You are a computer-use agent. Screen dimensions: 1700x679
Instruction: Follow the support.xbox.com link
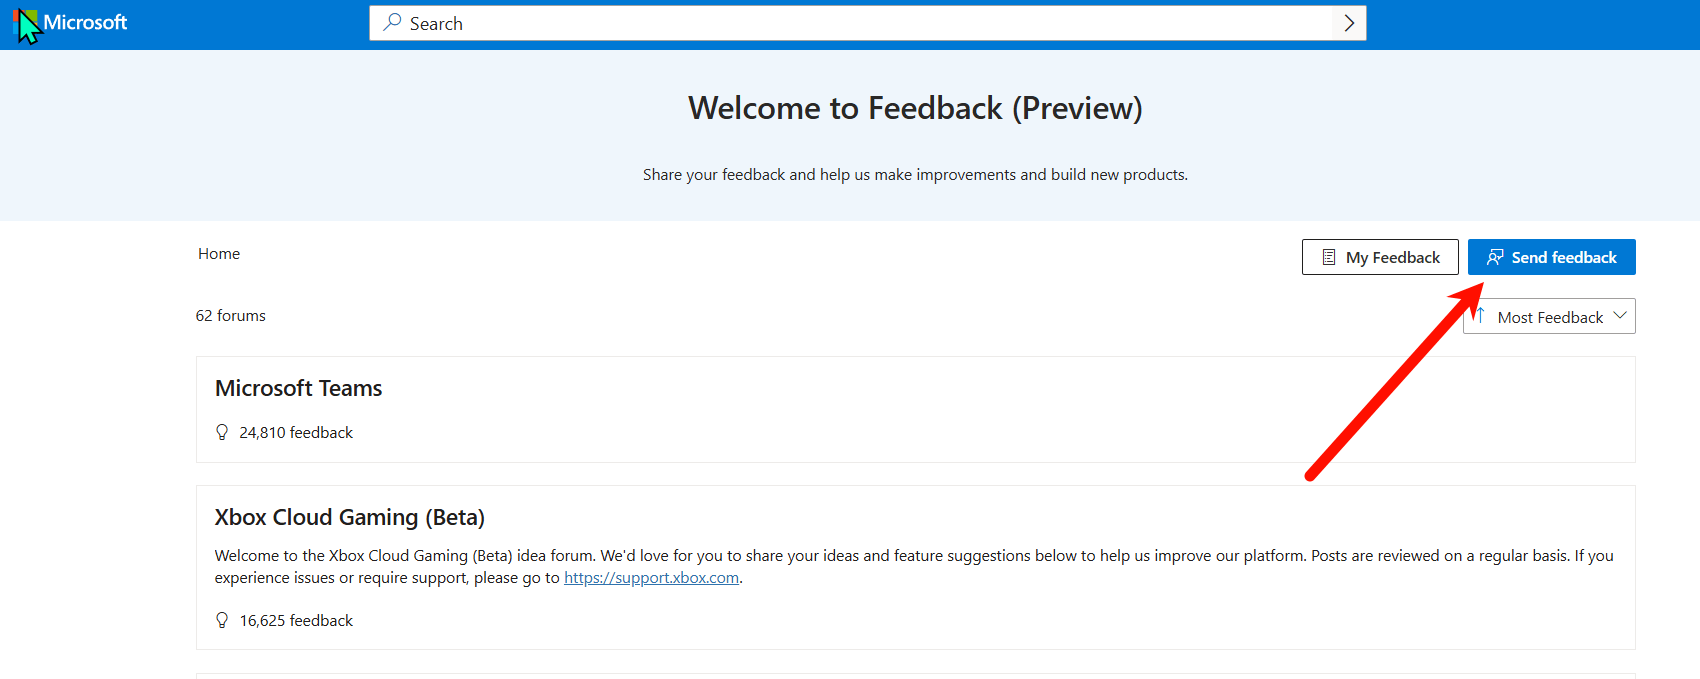[x=651, y=578]
